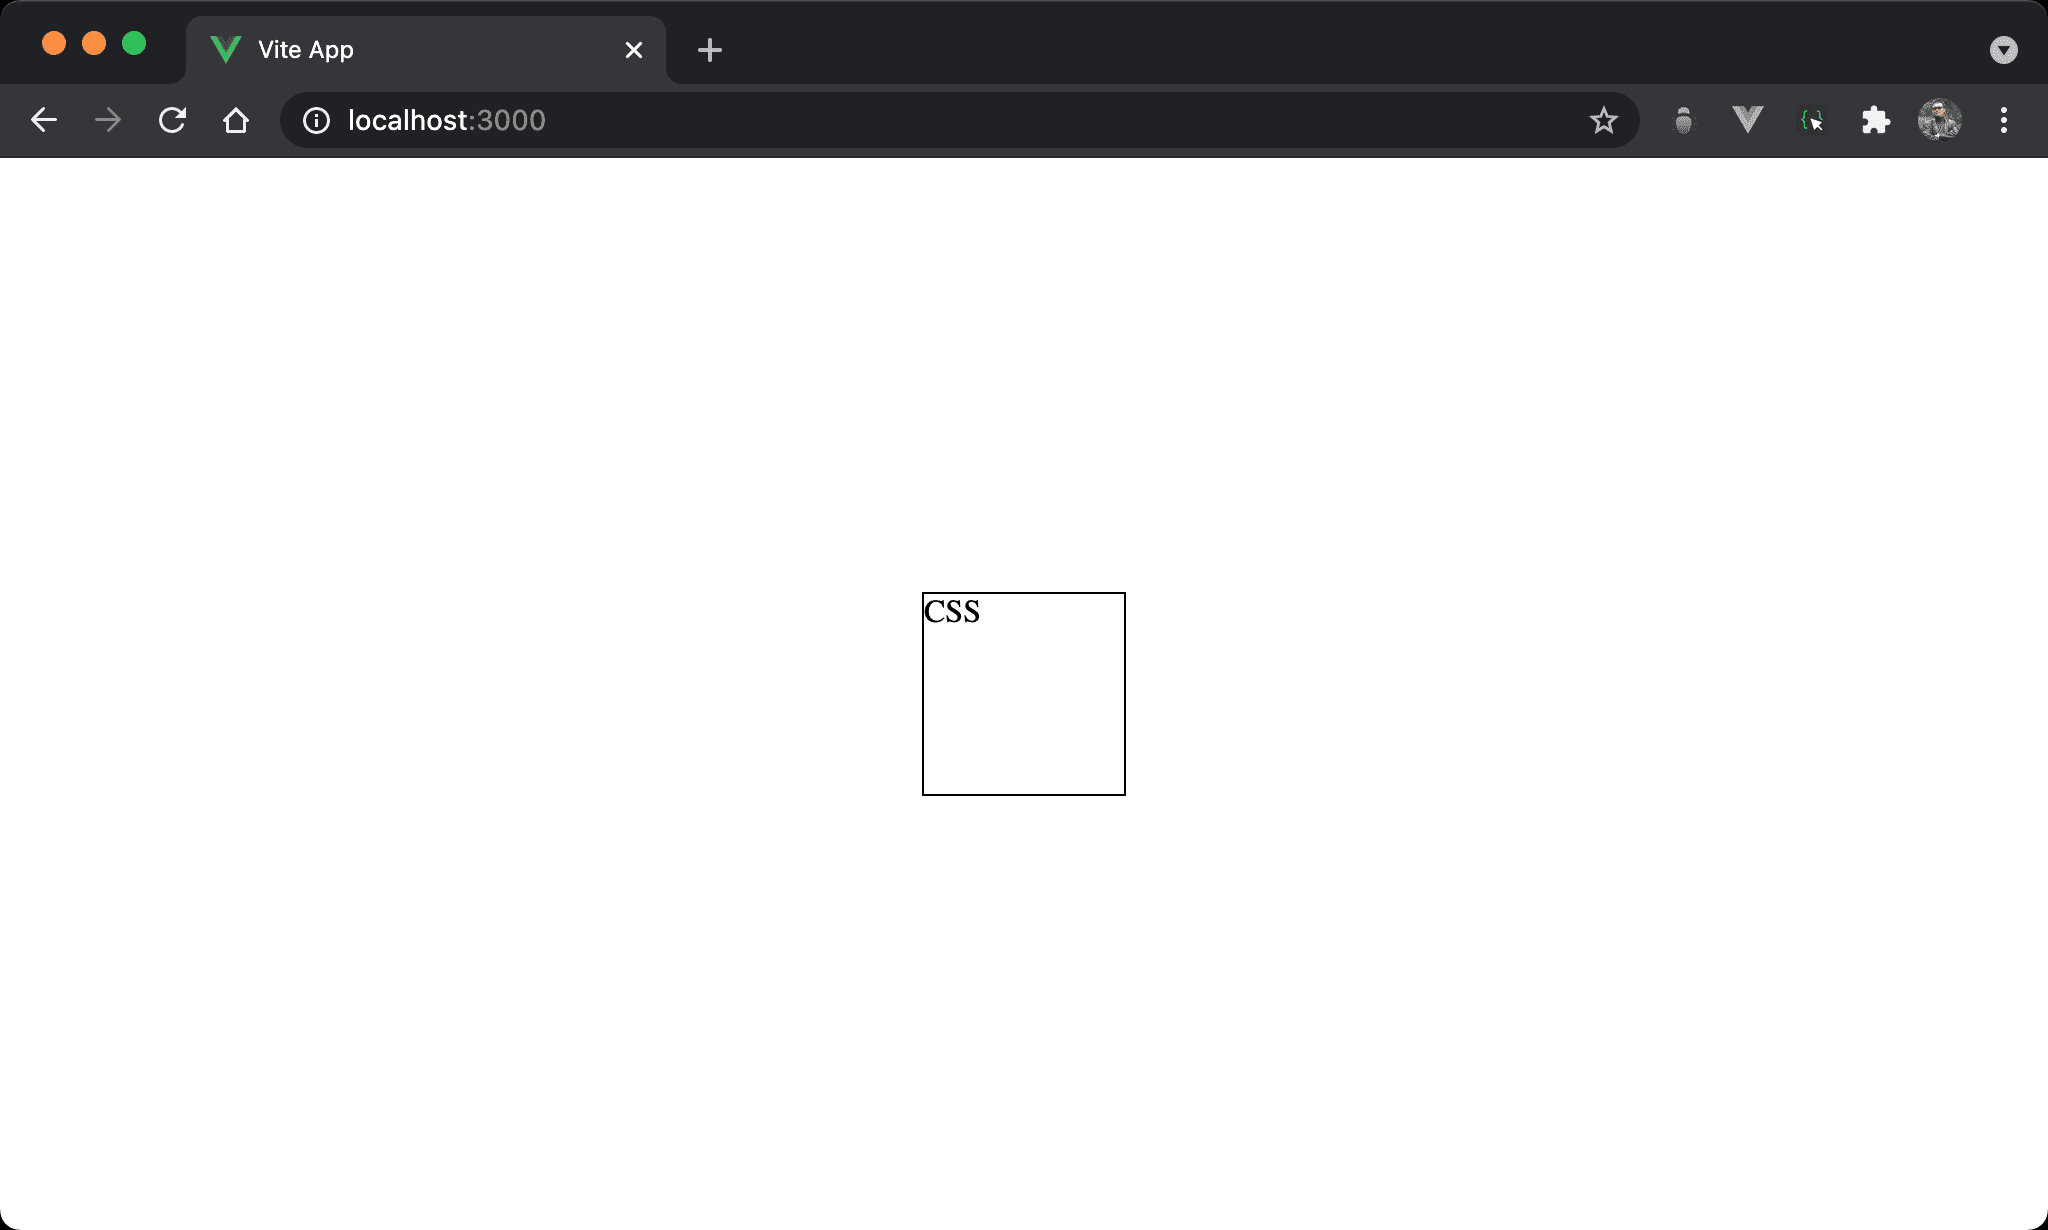
Task: Open the downloads chevron at top right
Action: pyautogui.click(x=2003, y=49)
